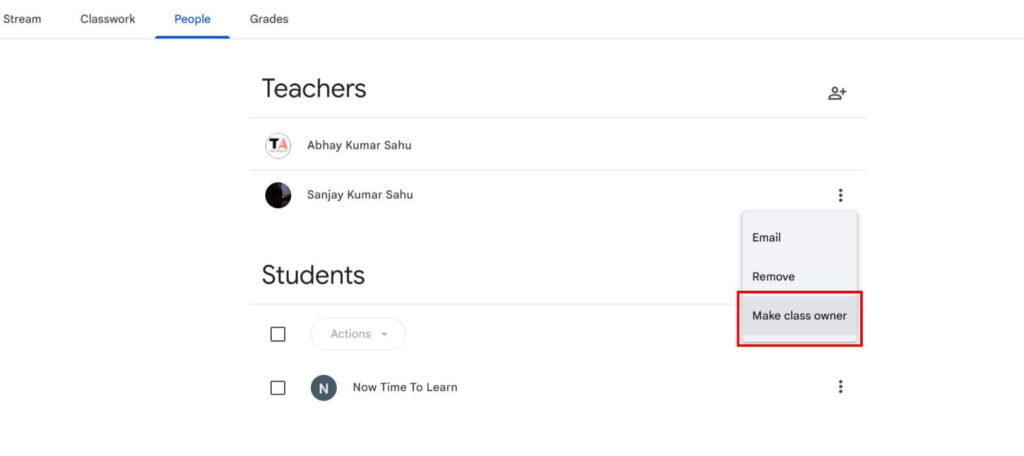The width and height of the screenshot is (1024, 456).
Task: Click the N avatar of the student
Action: pyautogui.click(x=324, y=387)
